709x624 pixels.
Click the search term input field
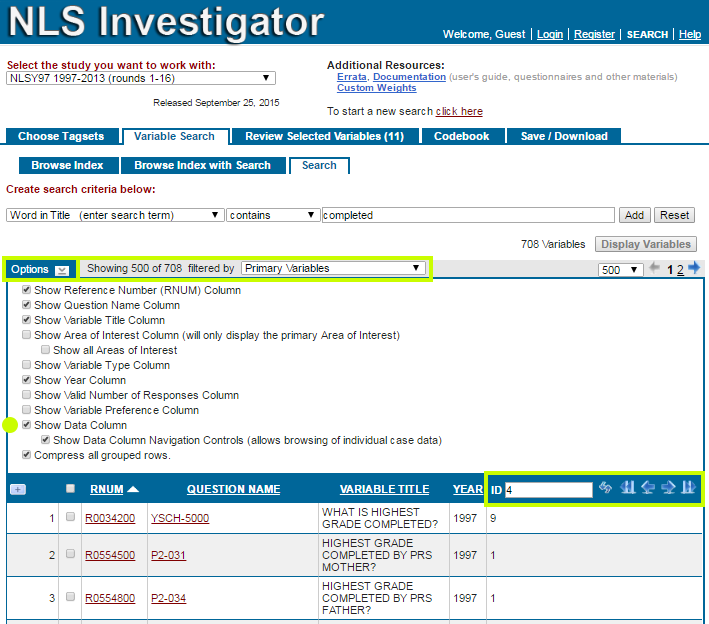[x=468, y=215]
